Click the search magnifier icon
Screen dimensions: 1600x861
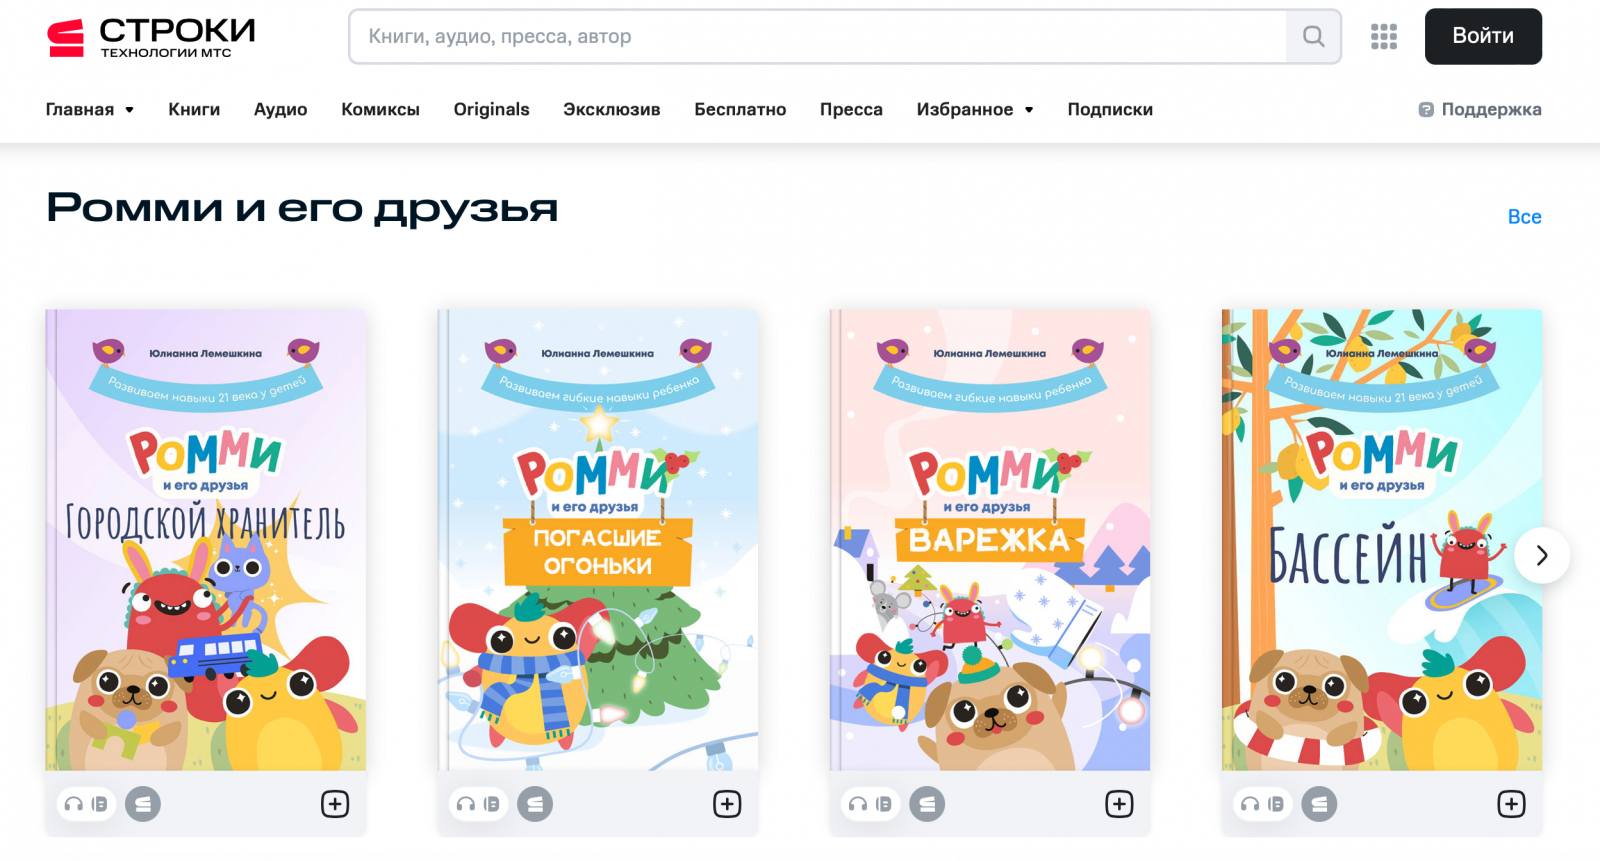1313,37
